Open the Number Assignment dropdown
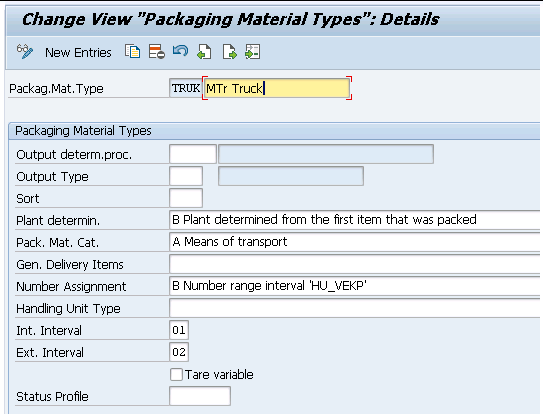The image size is (543, 414). tap(355, 286)
